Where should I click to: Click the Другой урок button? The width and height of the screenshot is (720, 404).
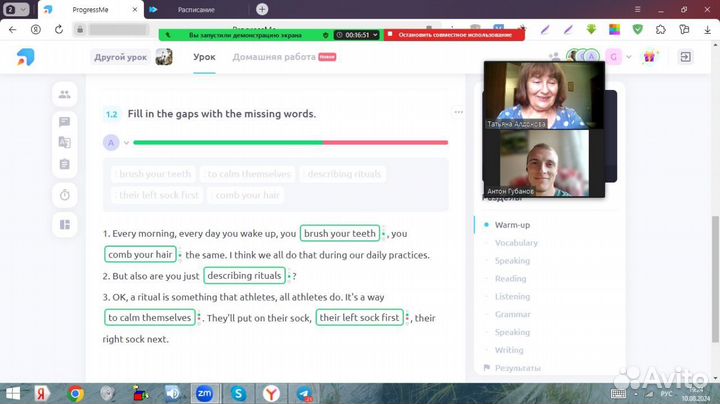coord(120,57)
